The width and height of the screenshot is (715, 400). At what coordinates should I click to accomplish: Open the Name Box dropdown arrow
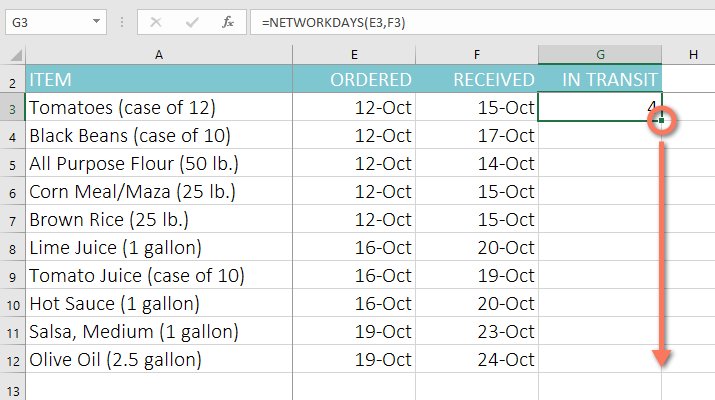(96, 21)
